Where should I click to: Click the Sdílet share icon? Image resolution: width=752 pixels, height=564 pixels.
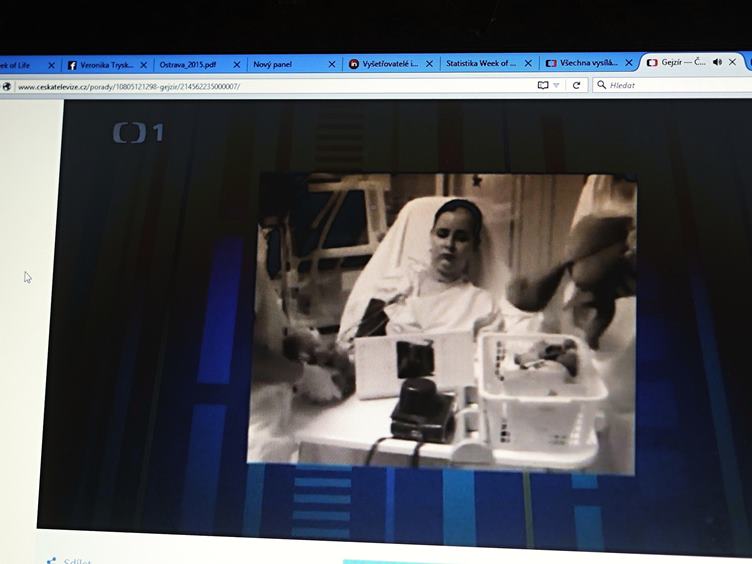click(51, 561)
